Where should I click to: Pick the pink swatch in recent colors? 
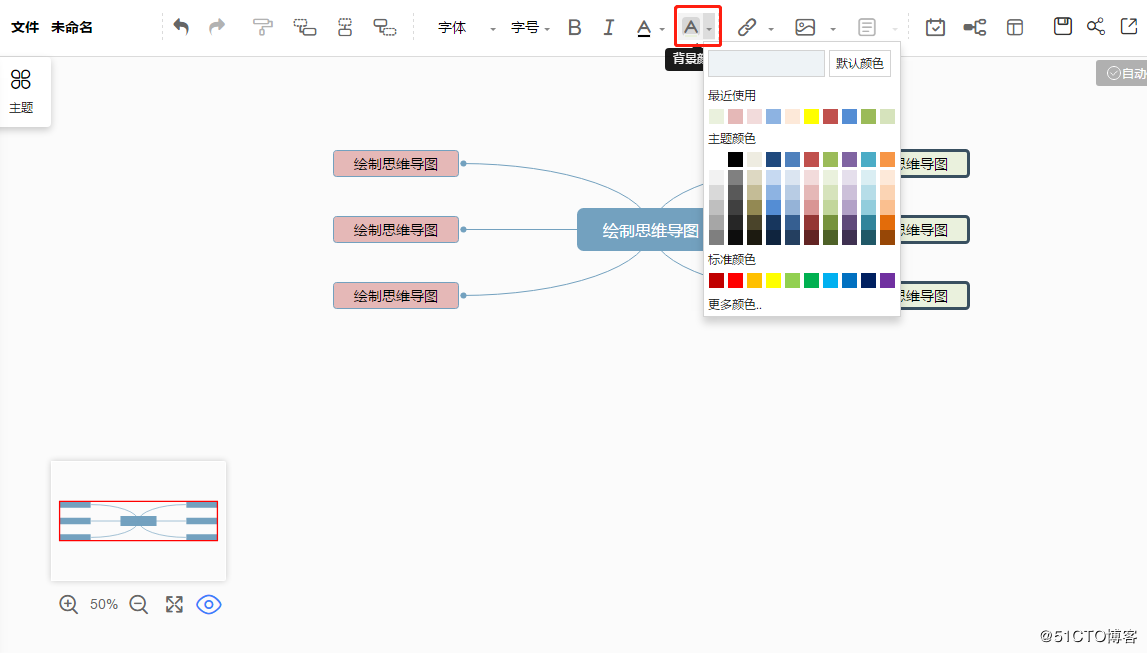[x=735, y=116]
